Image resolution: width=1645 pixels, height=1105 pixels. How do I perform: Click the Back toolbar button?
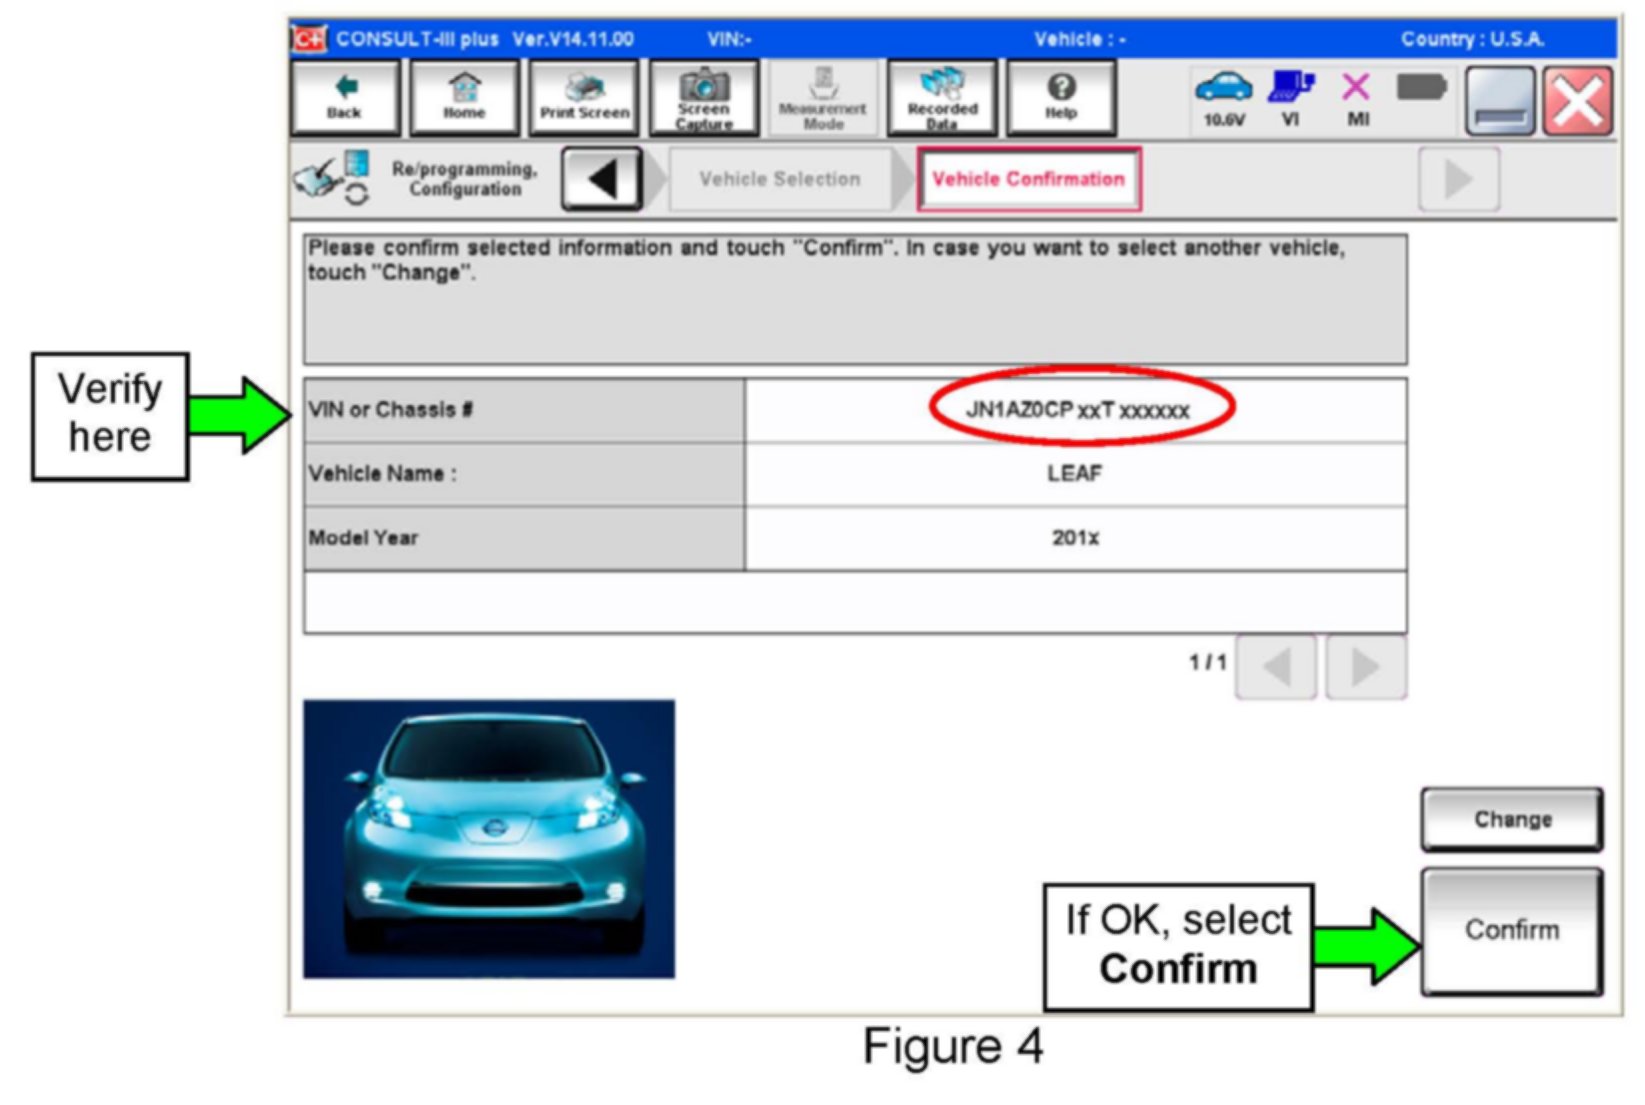point(345,98)
